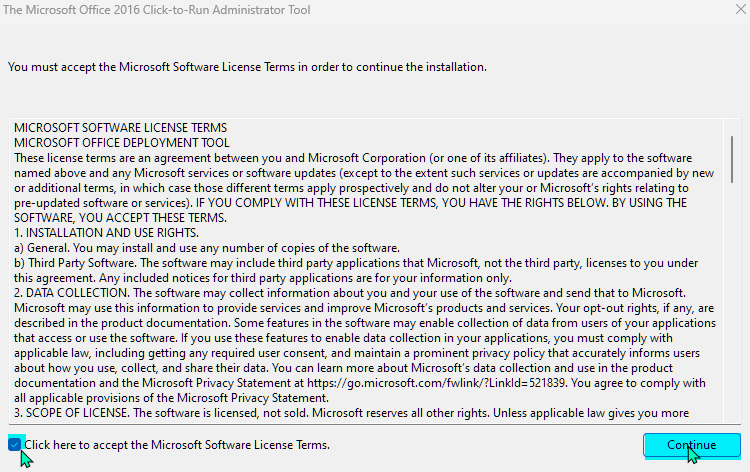Uncheck the accept License Terms checkbox
This screenshot has width=750, height=472.
[14, 445]
